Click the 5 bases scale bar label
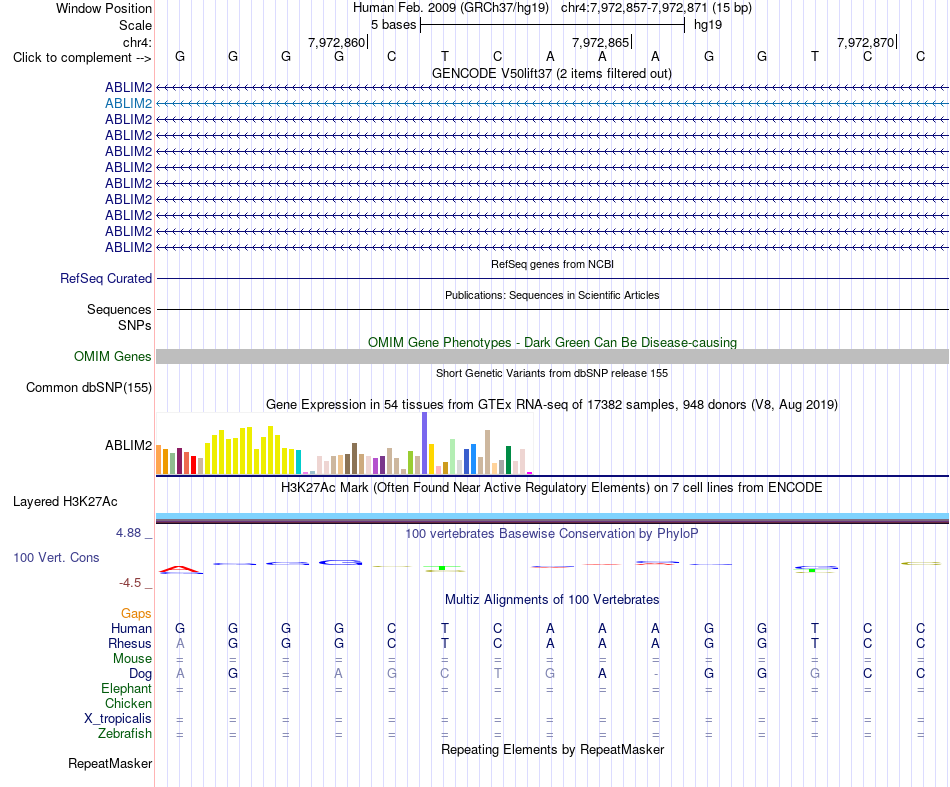 [394, 25]
